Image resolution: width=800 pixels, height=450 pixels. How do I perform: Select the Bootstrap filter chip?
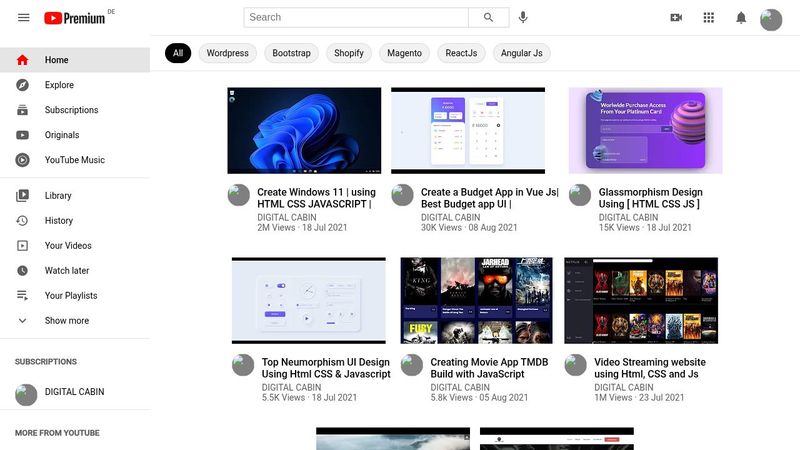point(291,53)
